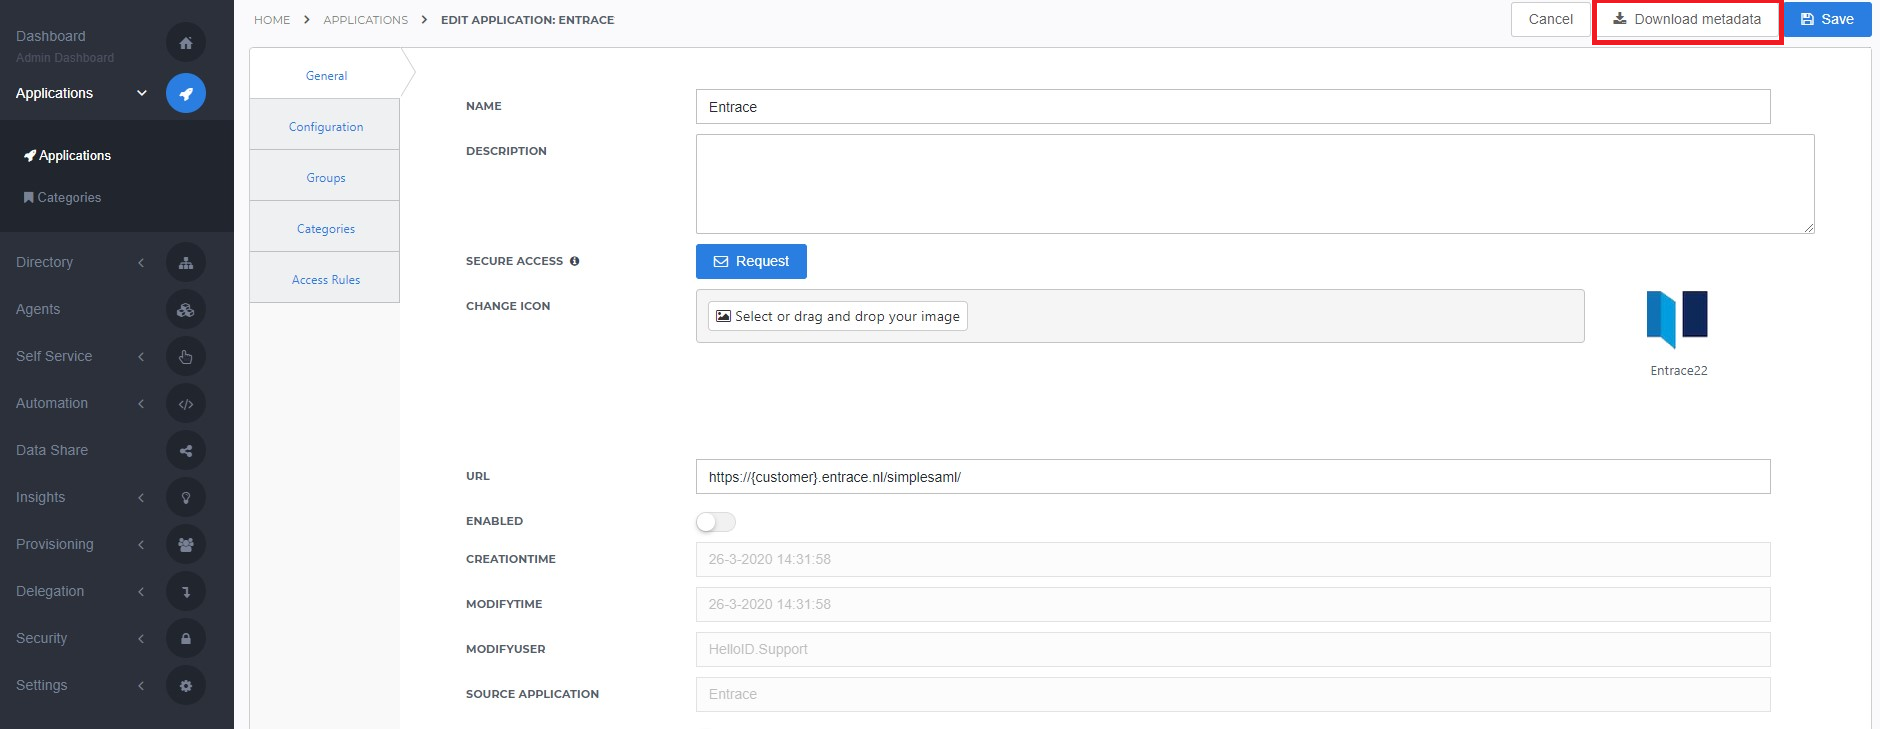The height and width of the screenshot is (729, 1880).
Task: Save the application changes
Action: [1827, 19]
